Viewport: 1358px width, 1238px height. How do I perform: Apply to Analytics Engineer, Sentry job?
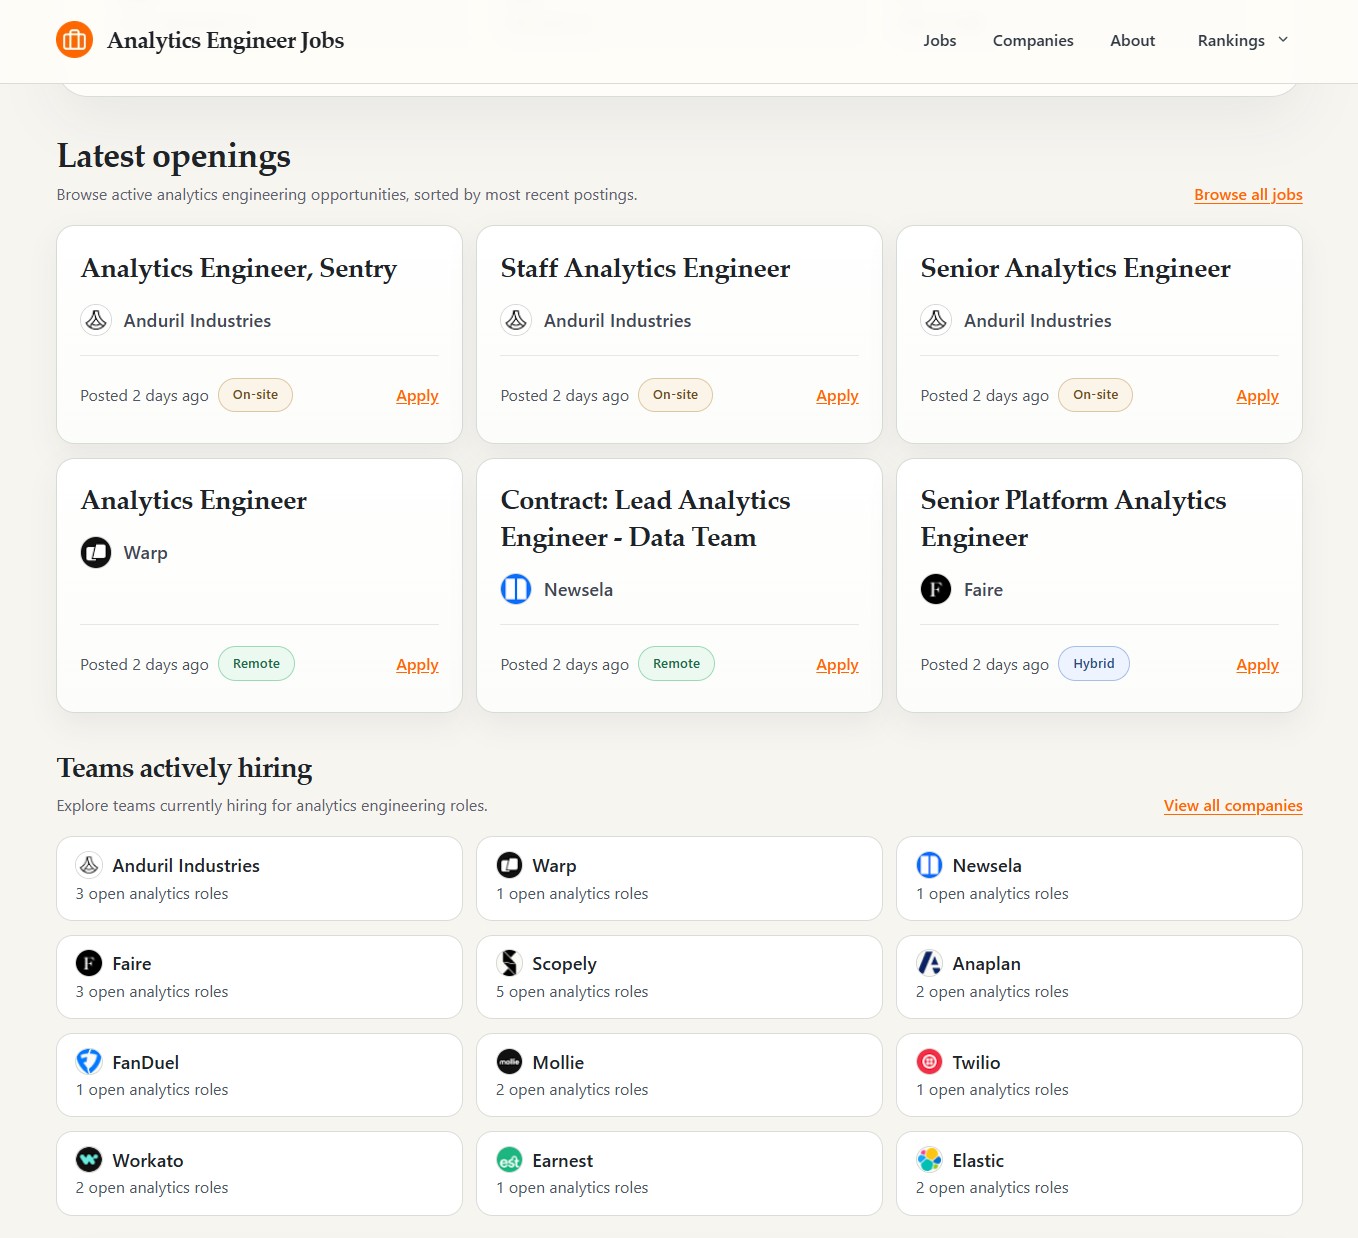point(417,396)
